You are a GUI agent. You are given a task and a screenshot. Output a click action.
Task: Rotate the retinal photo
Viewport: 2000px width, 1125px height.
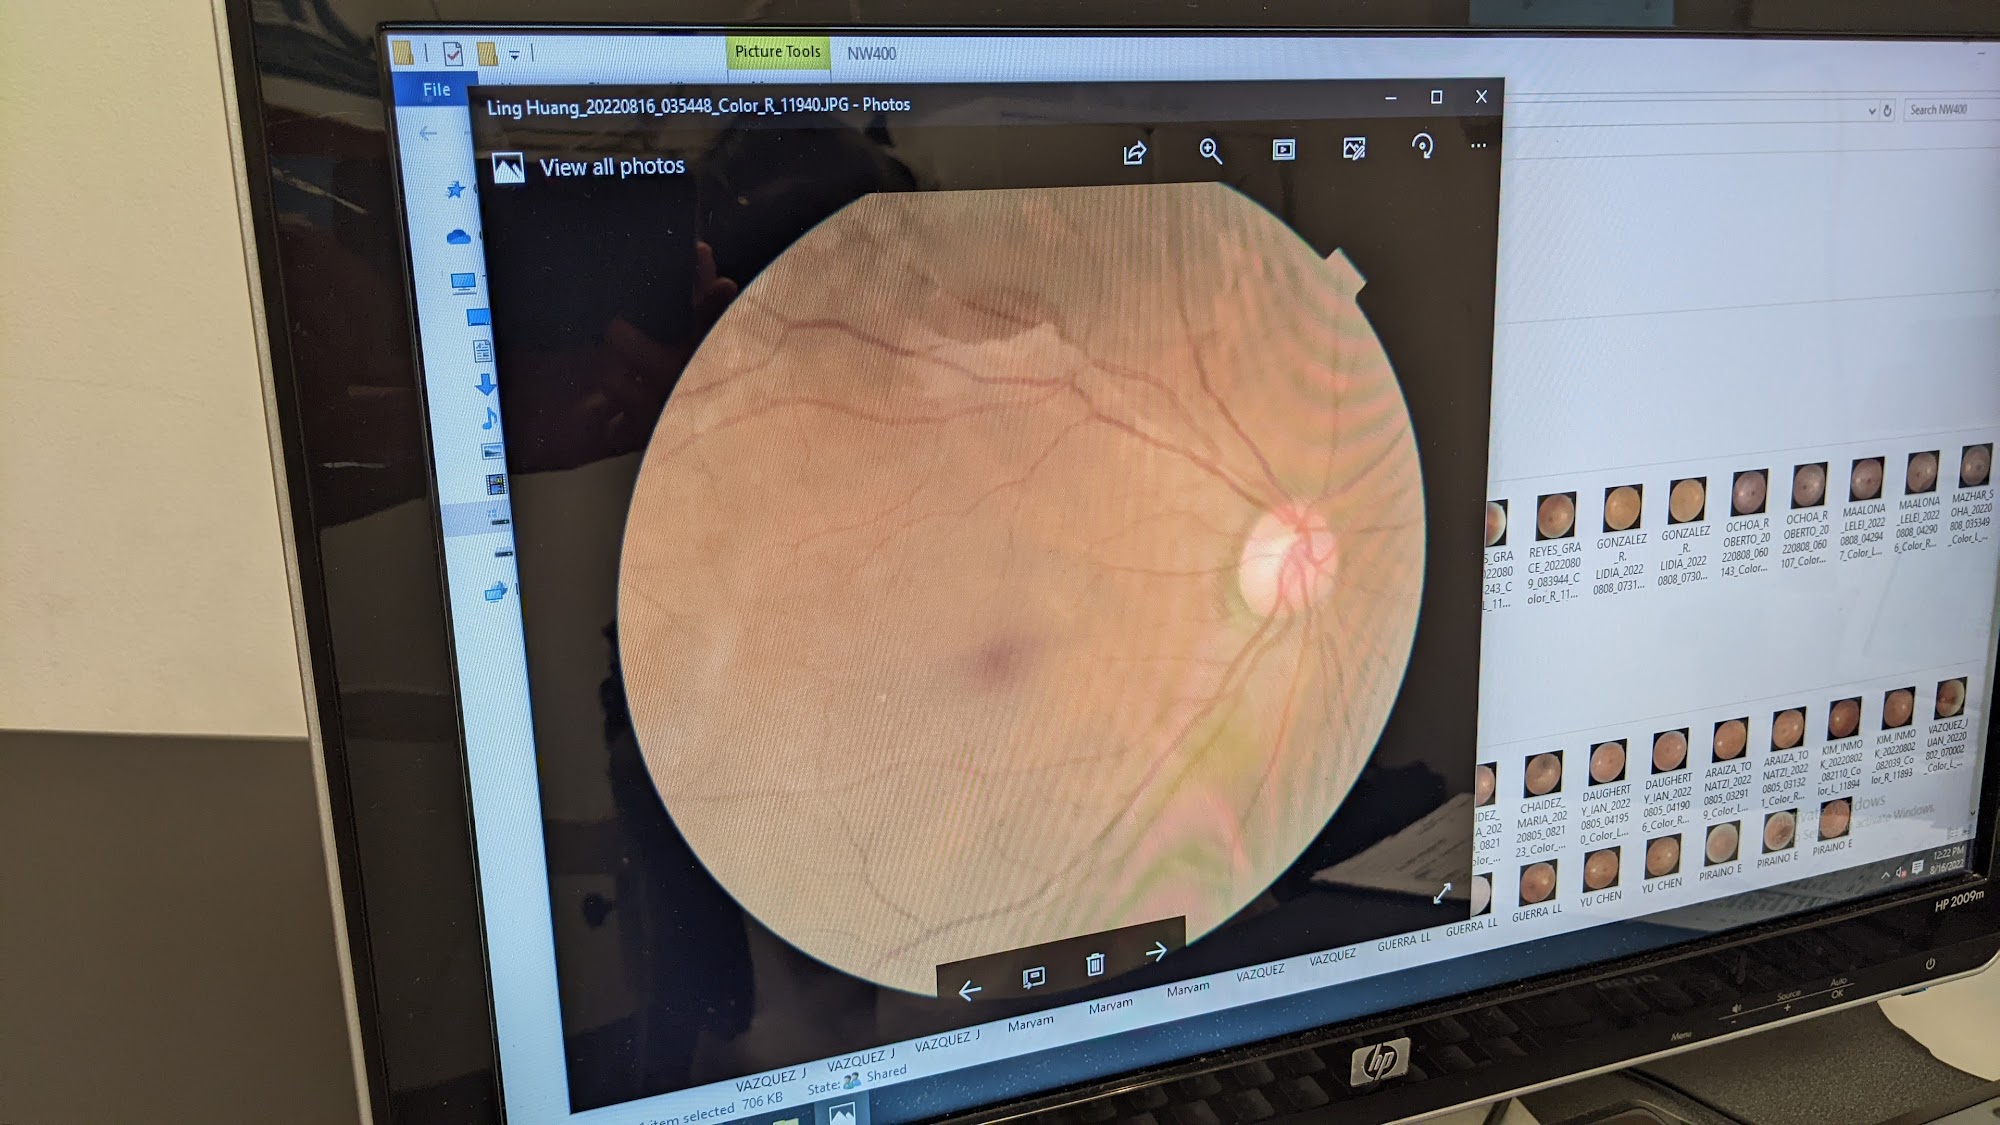pyautogui.click(x=1422, y=147)
